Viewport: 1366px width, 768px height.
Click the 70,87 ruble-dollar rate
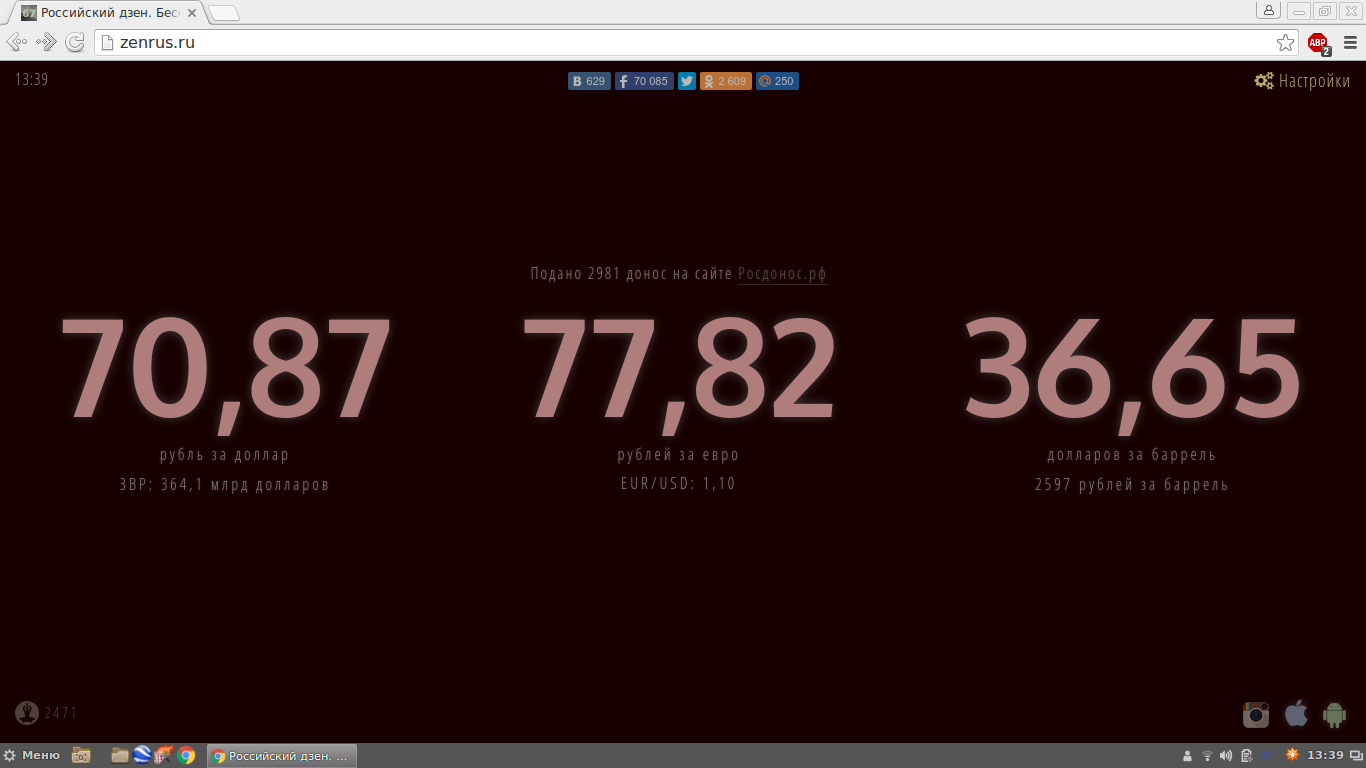point(225,370)
